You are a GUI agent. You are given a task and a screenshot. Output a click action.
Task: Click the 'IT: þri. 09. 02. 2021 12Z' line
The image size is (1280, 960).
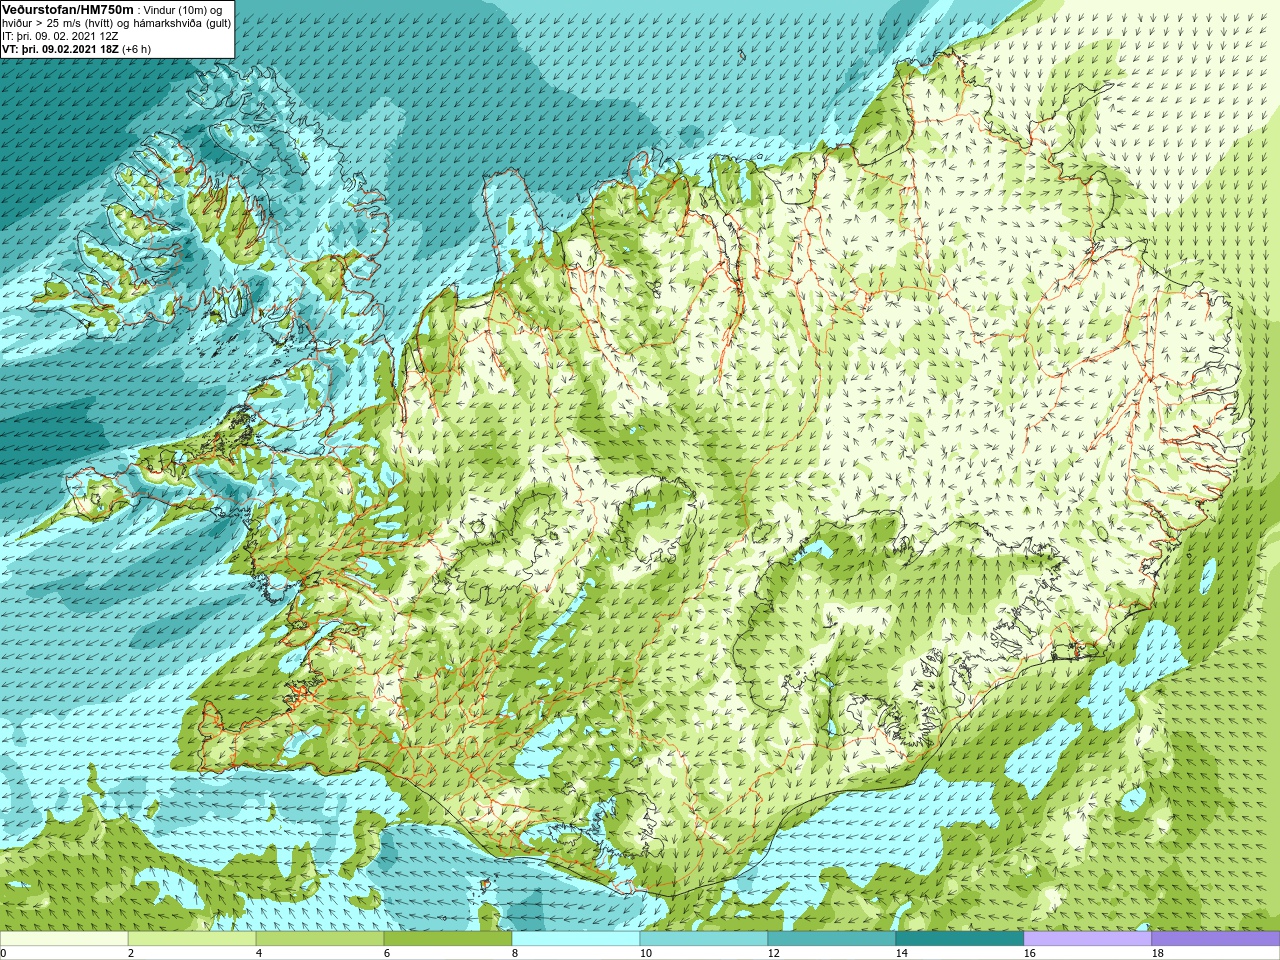coord(62,36)
